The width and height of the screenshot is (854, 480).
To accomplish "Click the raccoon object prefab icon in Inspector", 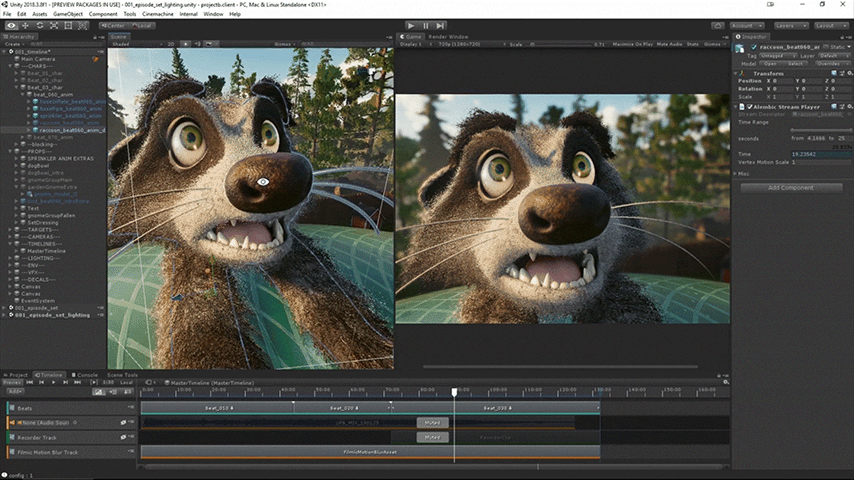I will [x=740, y=48].
